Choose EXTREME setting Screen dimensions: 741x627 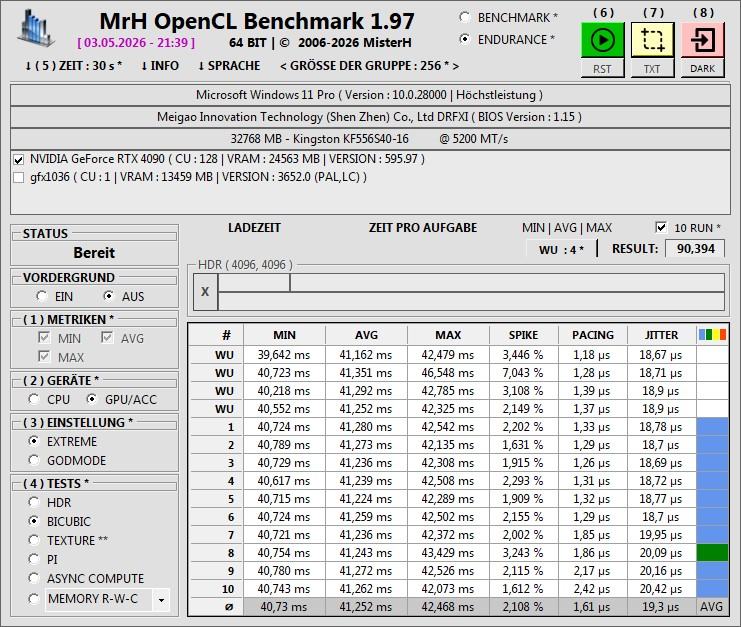pyautogui.click(x=34, y=441)
